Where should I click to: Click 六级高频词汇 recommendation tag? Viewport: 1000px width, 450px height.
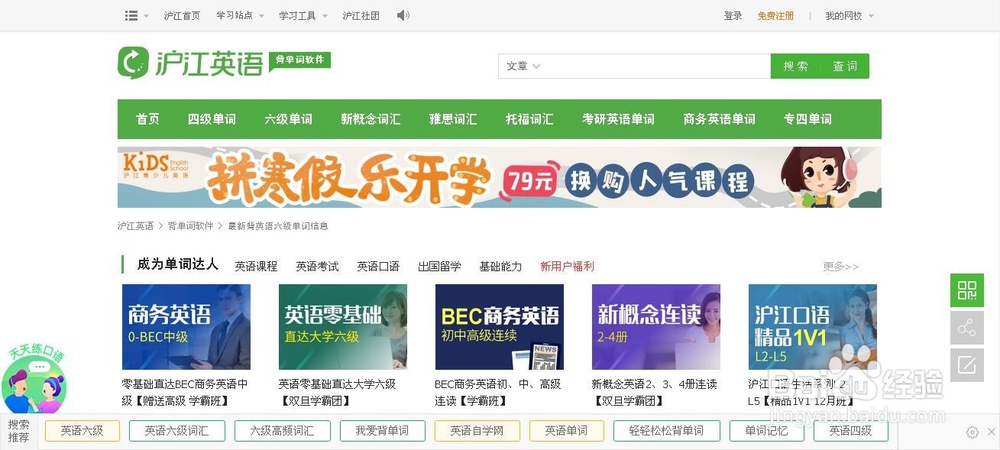point(282,431)
